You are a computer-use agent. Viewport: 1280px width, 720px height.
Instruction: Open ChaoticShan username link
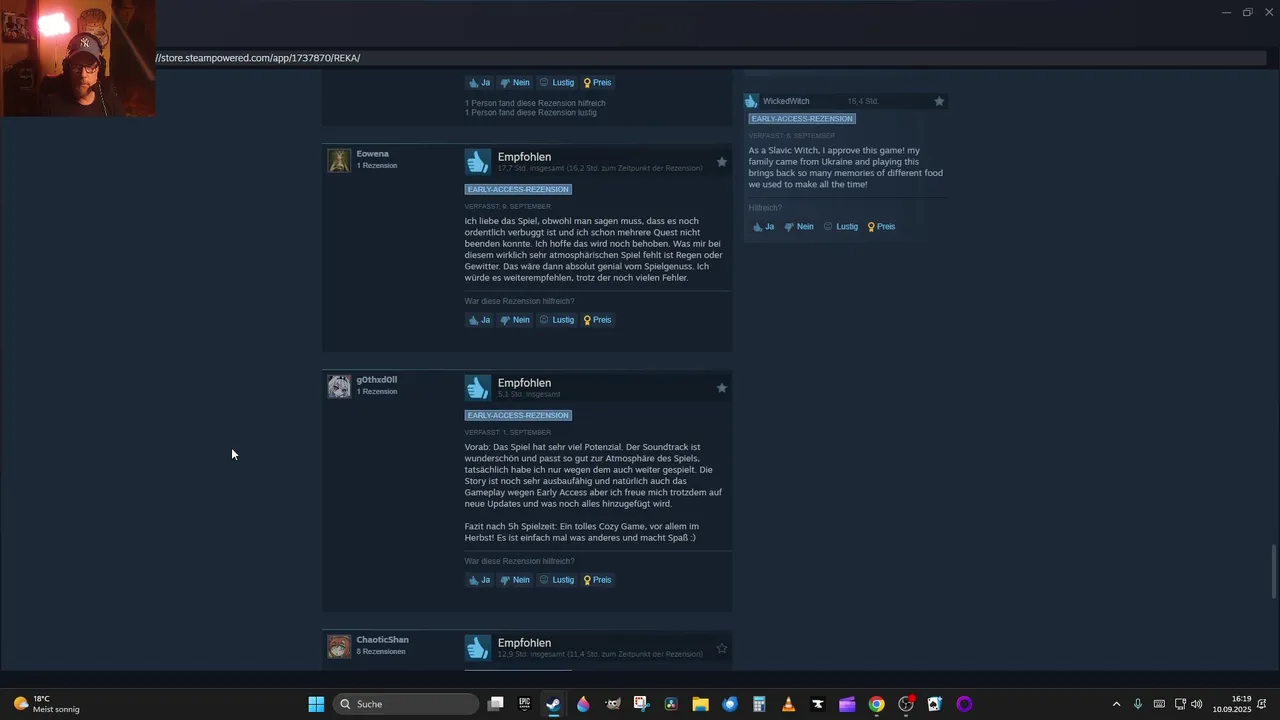point(382,640)
